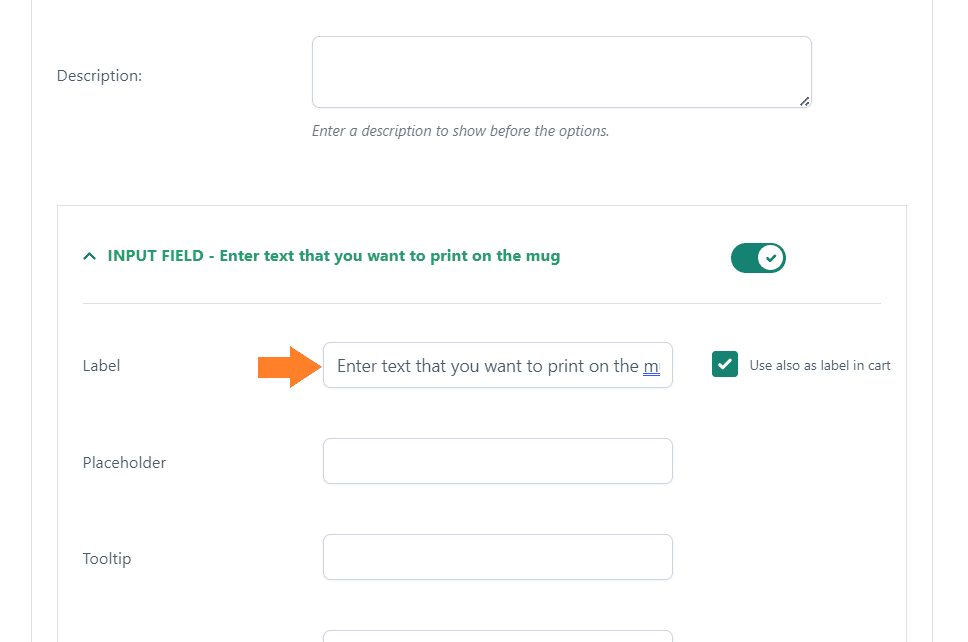Collapse the INPUT FIELD section chevron

pos(90,256)
